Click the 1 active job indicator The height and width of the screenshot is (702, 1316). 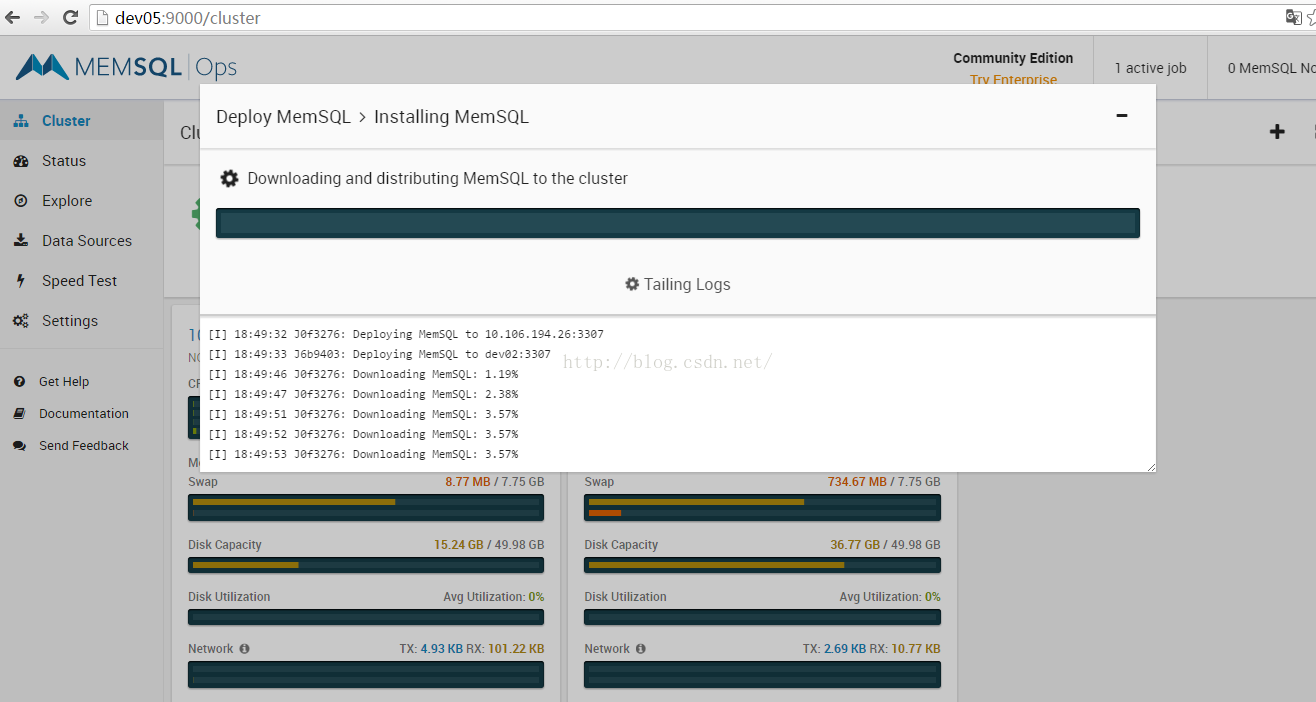pyautogui.click(x=1150, y=68)
